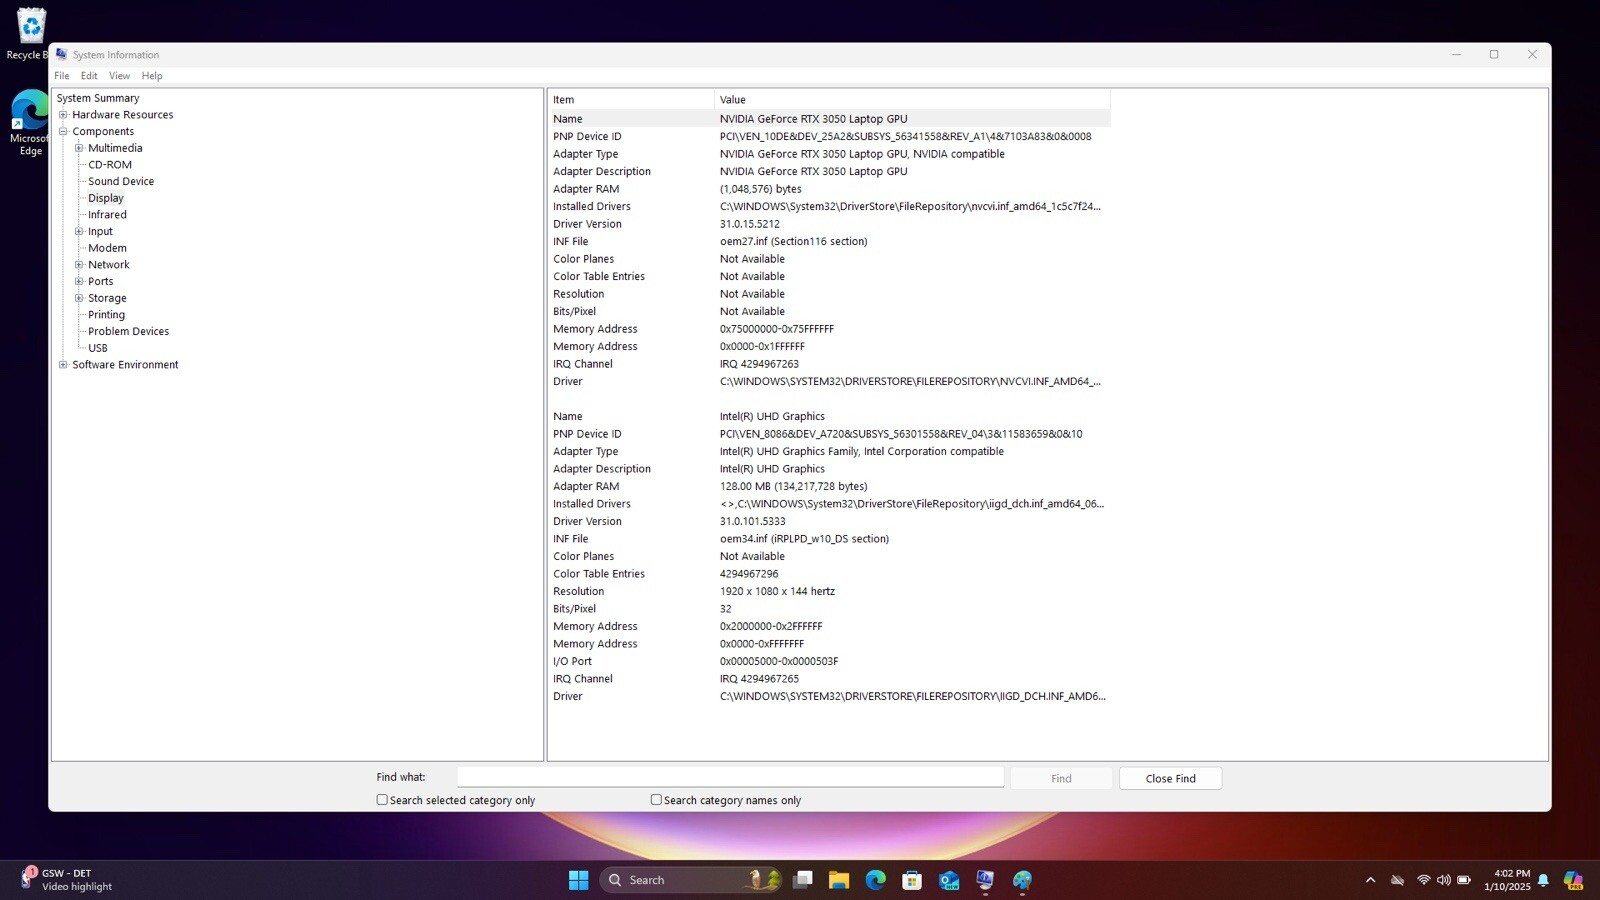Open Microsoft Store from the taskbar
The image size is (1600, 900).
[x=912, y=880]
